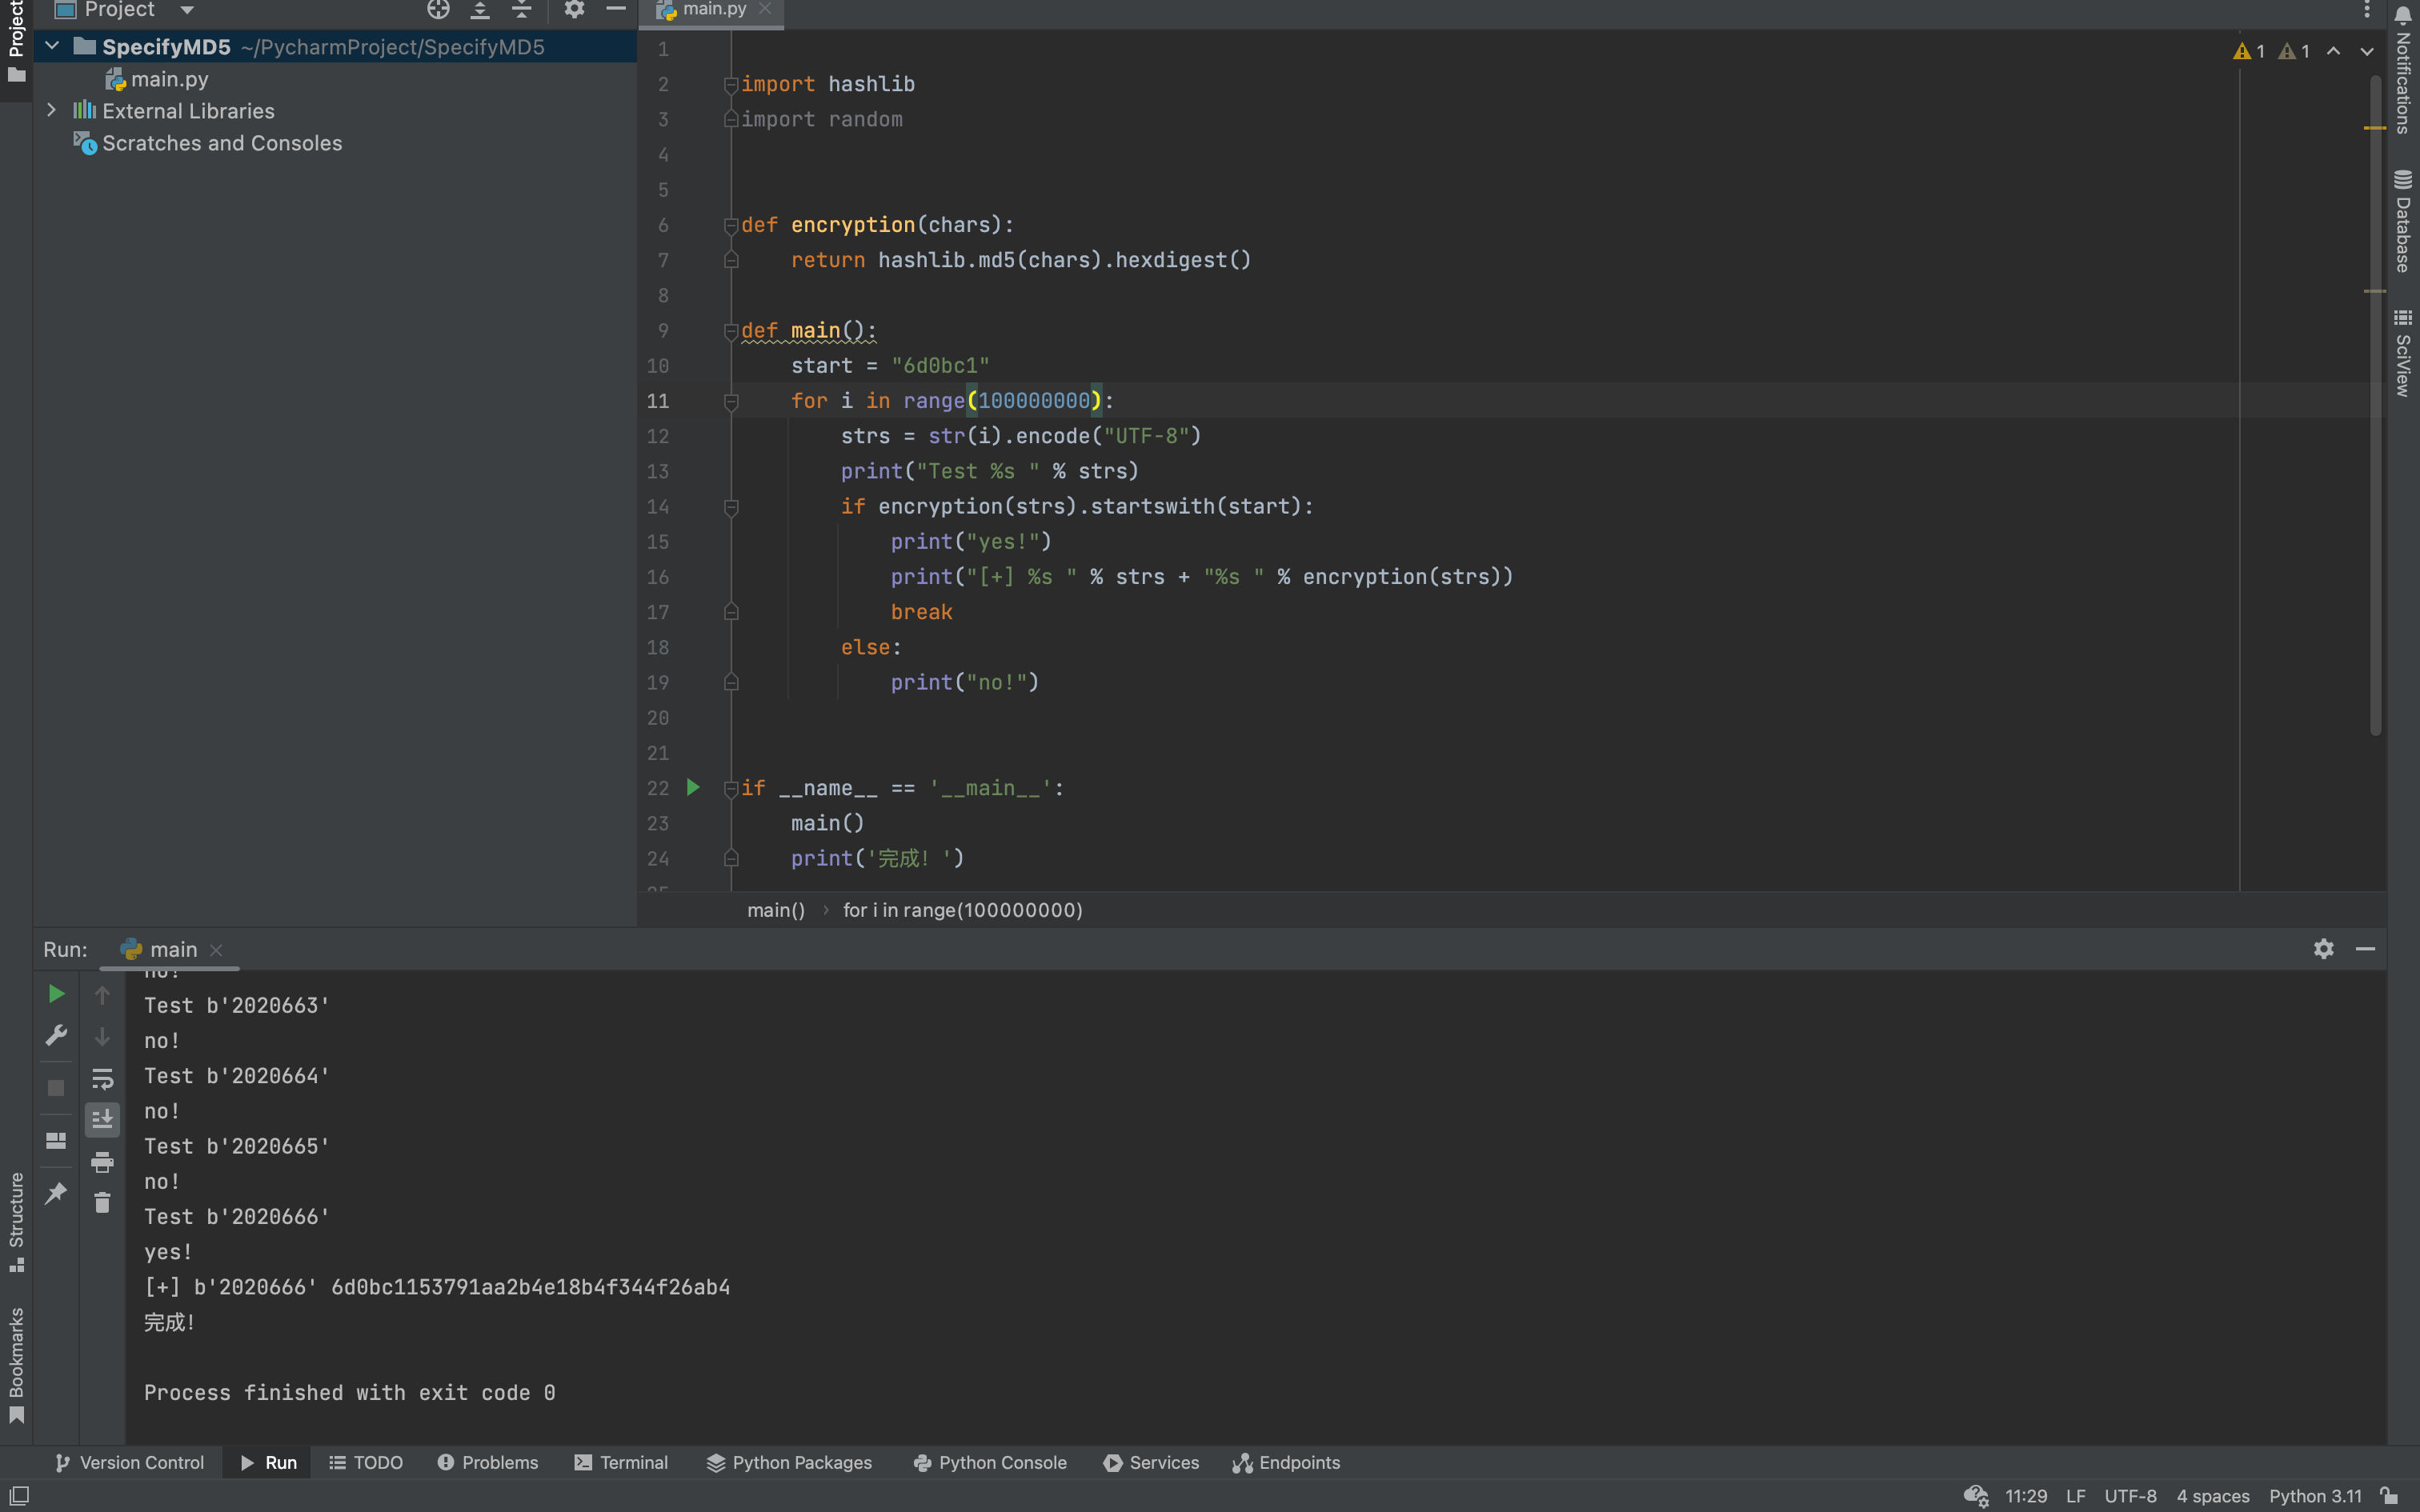
Task: Expand the External Libraries tree item
Action: coord(50,110)
